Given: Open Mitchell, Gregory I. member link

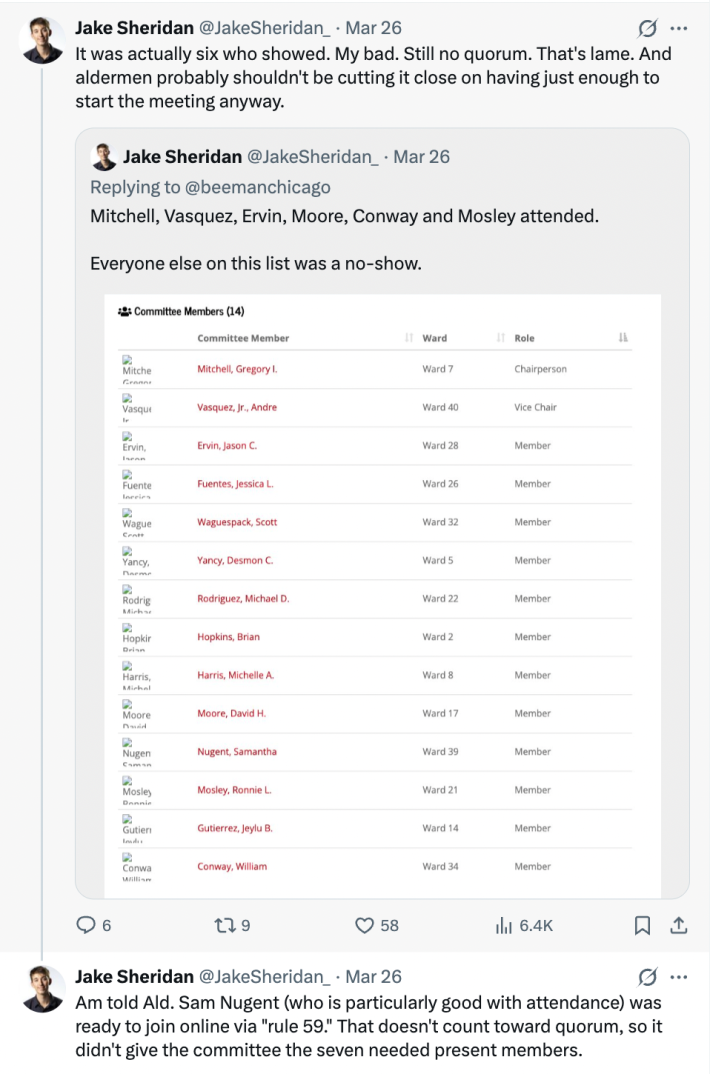Looking at the screenshot, I should click(237, 369).
